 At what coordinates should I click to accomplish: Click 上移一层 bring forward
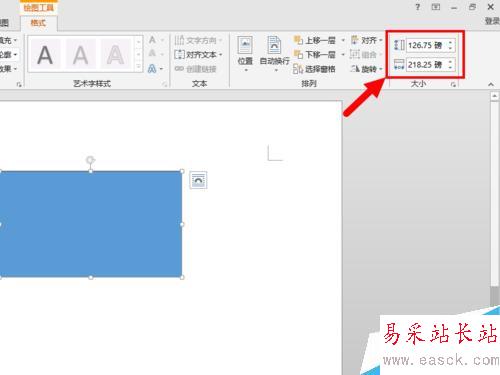point(315,40)
